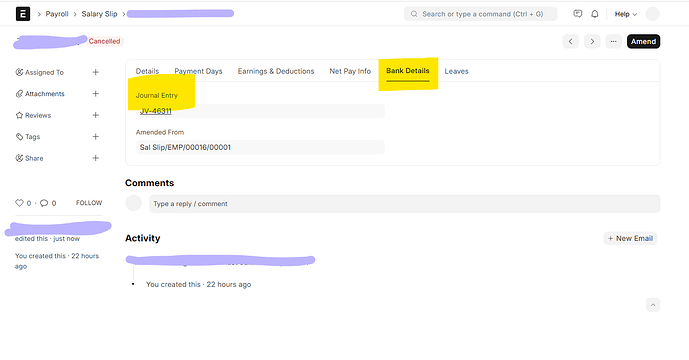Switch to Earnings & Deductions tab
This screenshot has width=689, height=360.
pyautogui.click(x=276, y=71)
